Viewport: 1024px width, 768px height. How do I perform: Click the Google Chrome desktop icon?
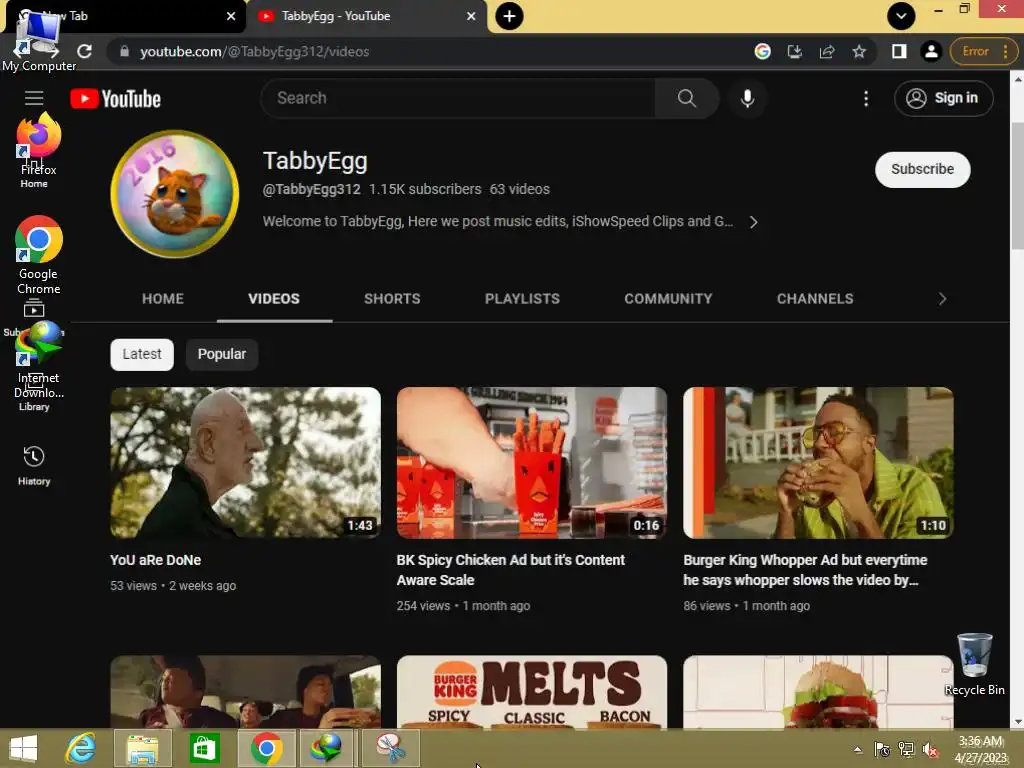click(39, 255)
